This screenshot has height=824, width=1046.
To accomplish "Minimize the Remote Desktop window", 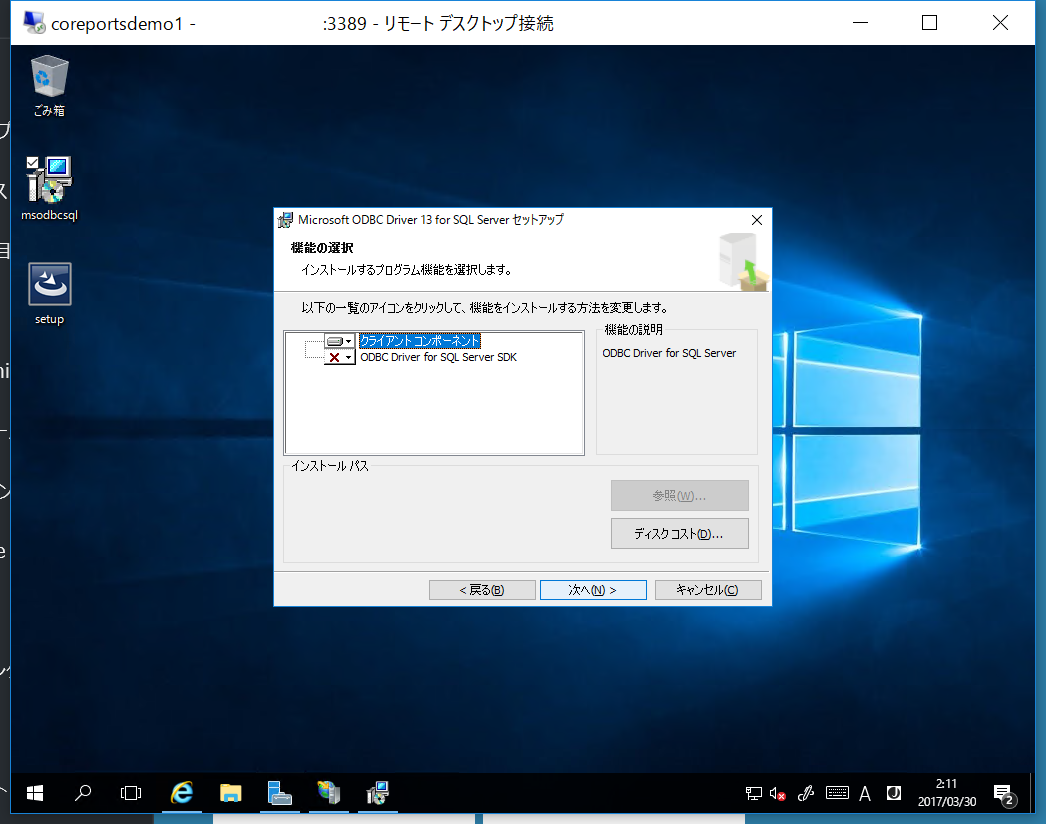I will [x=861, y=23].
